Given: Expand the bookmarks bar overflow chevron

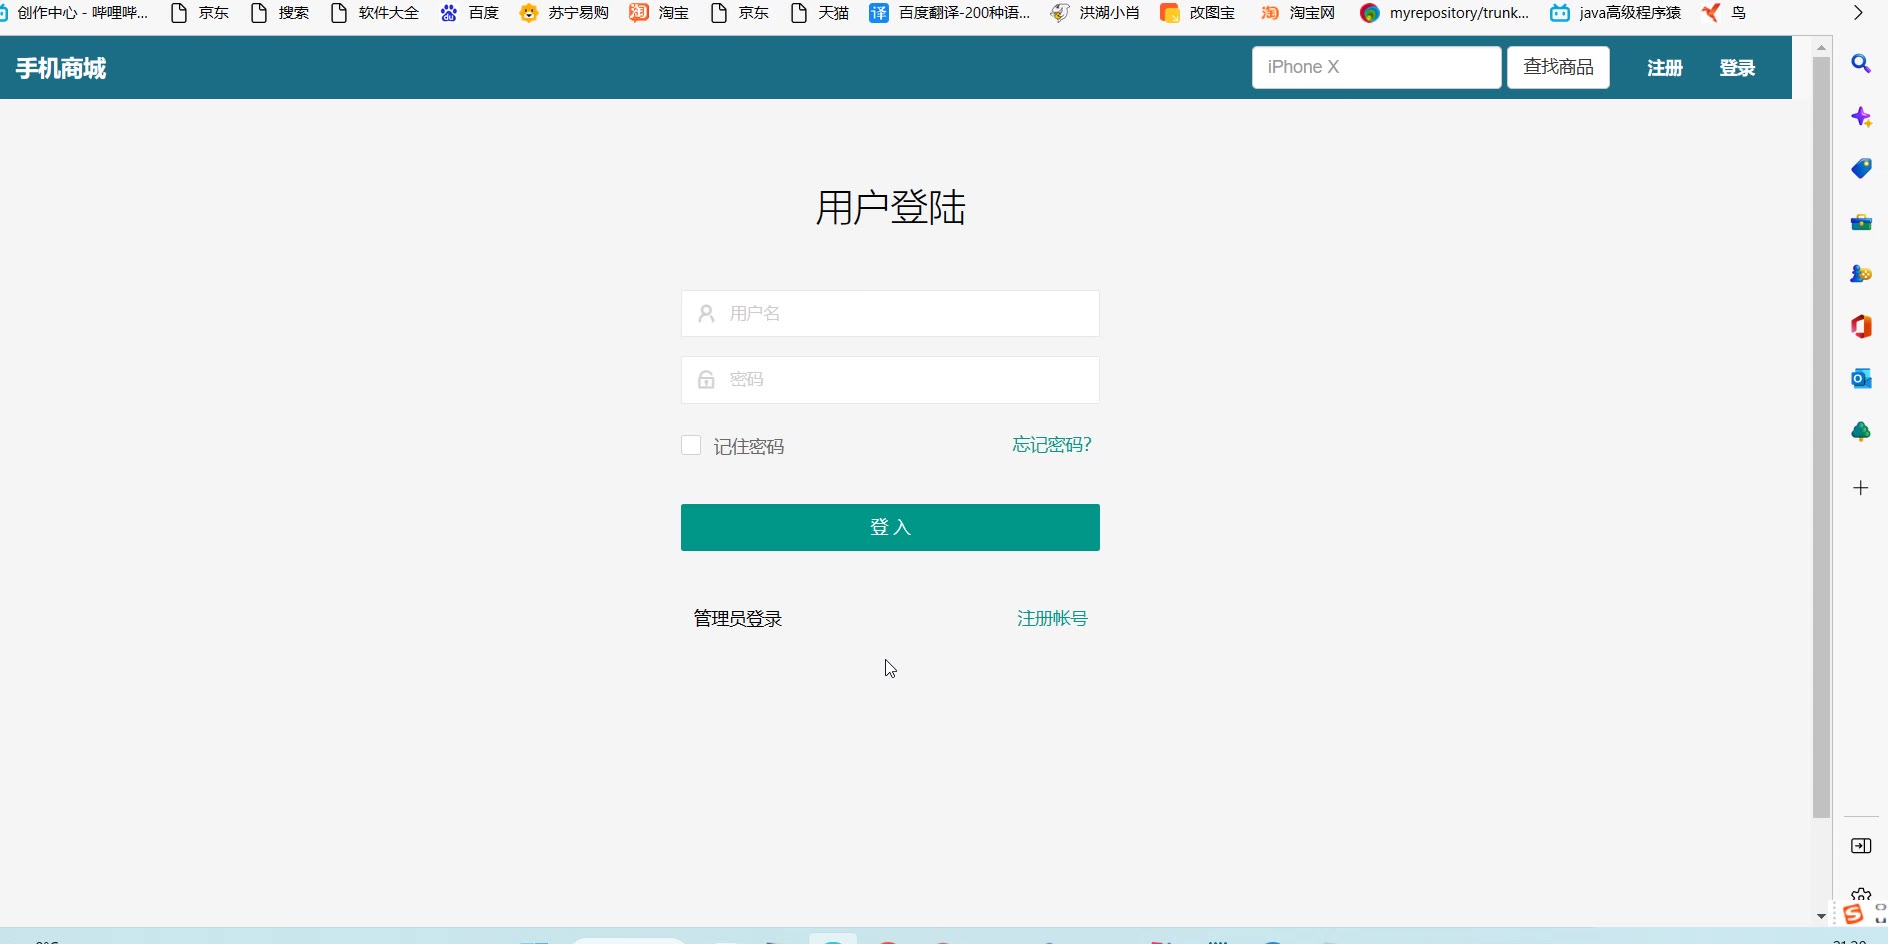Looking at the screenshot, I should pos(1858,13).
